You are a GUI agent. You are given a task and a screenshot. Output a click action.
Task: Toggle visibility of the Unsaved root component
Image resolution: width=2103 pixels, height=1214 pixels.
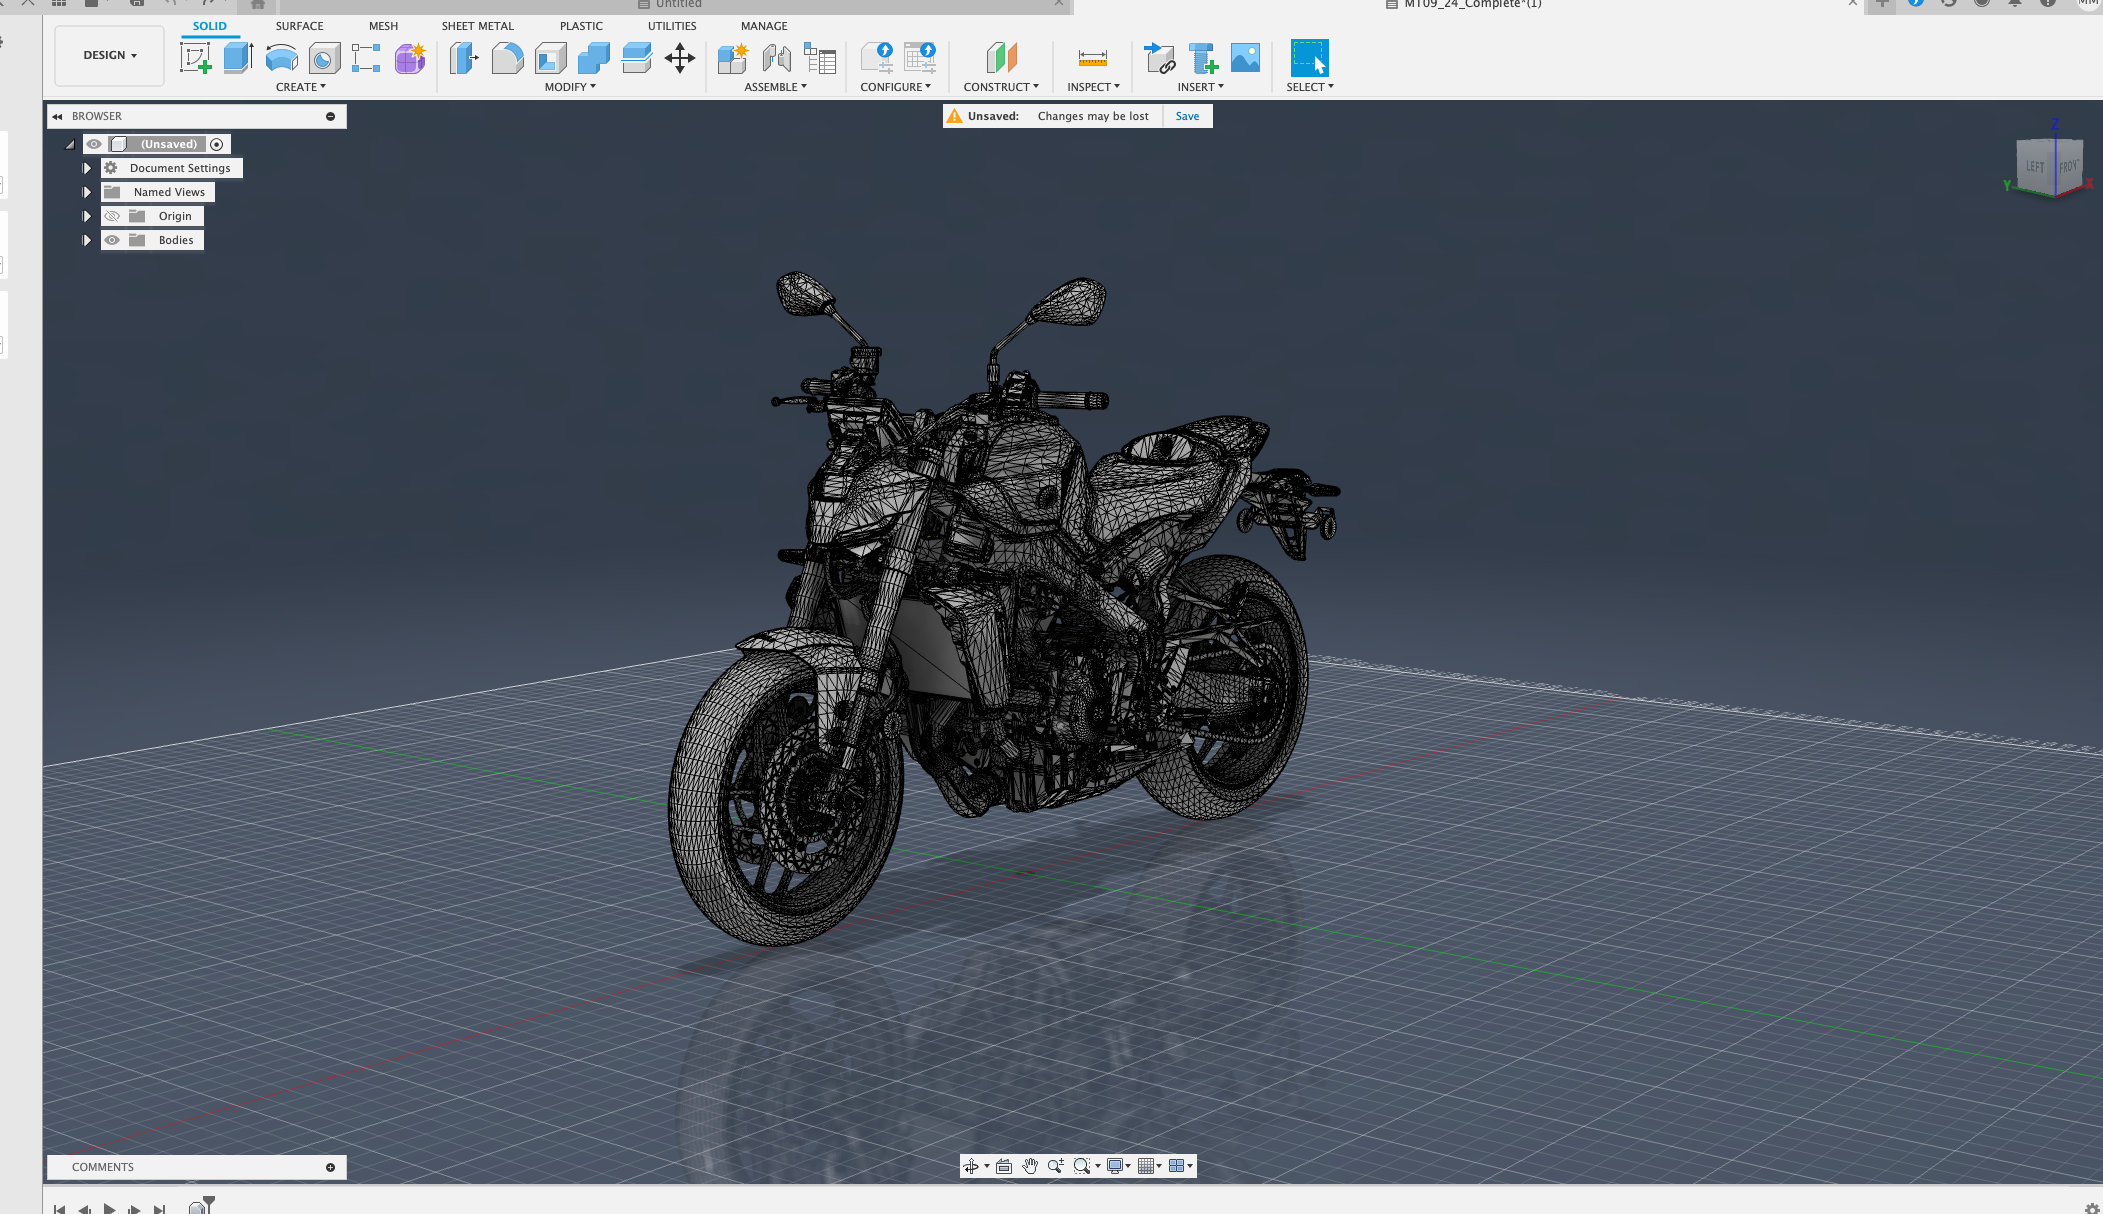(x=94, y=144)
